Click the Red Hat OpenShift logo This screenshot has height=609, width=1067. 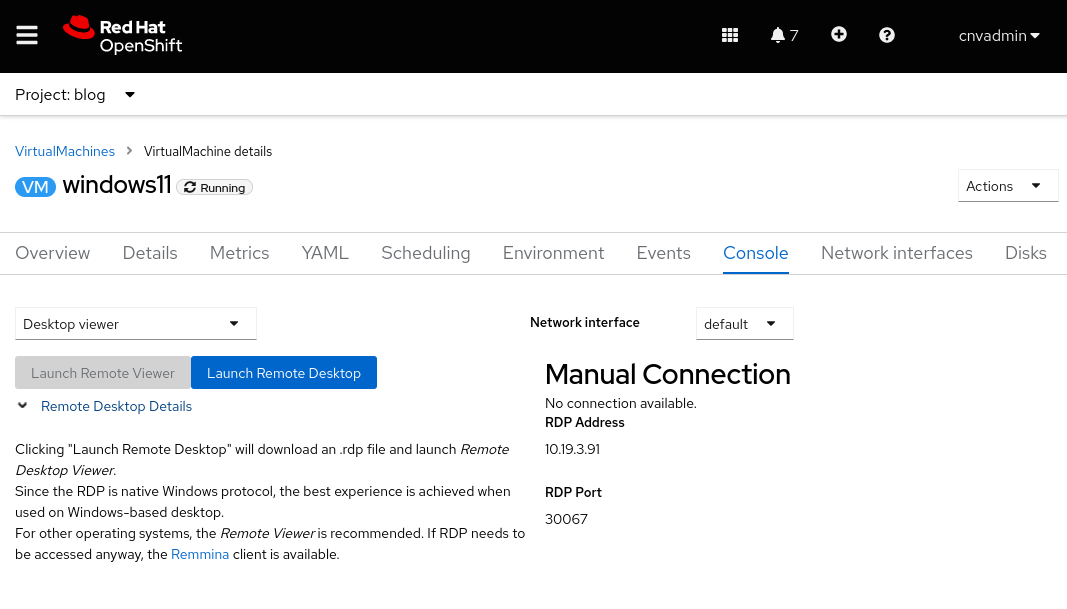122,36
